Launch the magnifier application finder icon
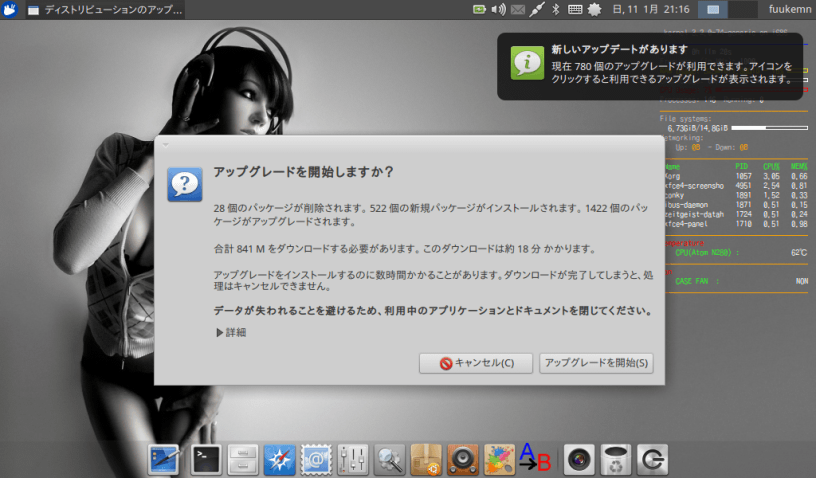 tap(389, 460)
